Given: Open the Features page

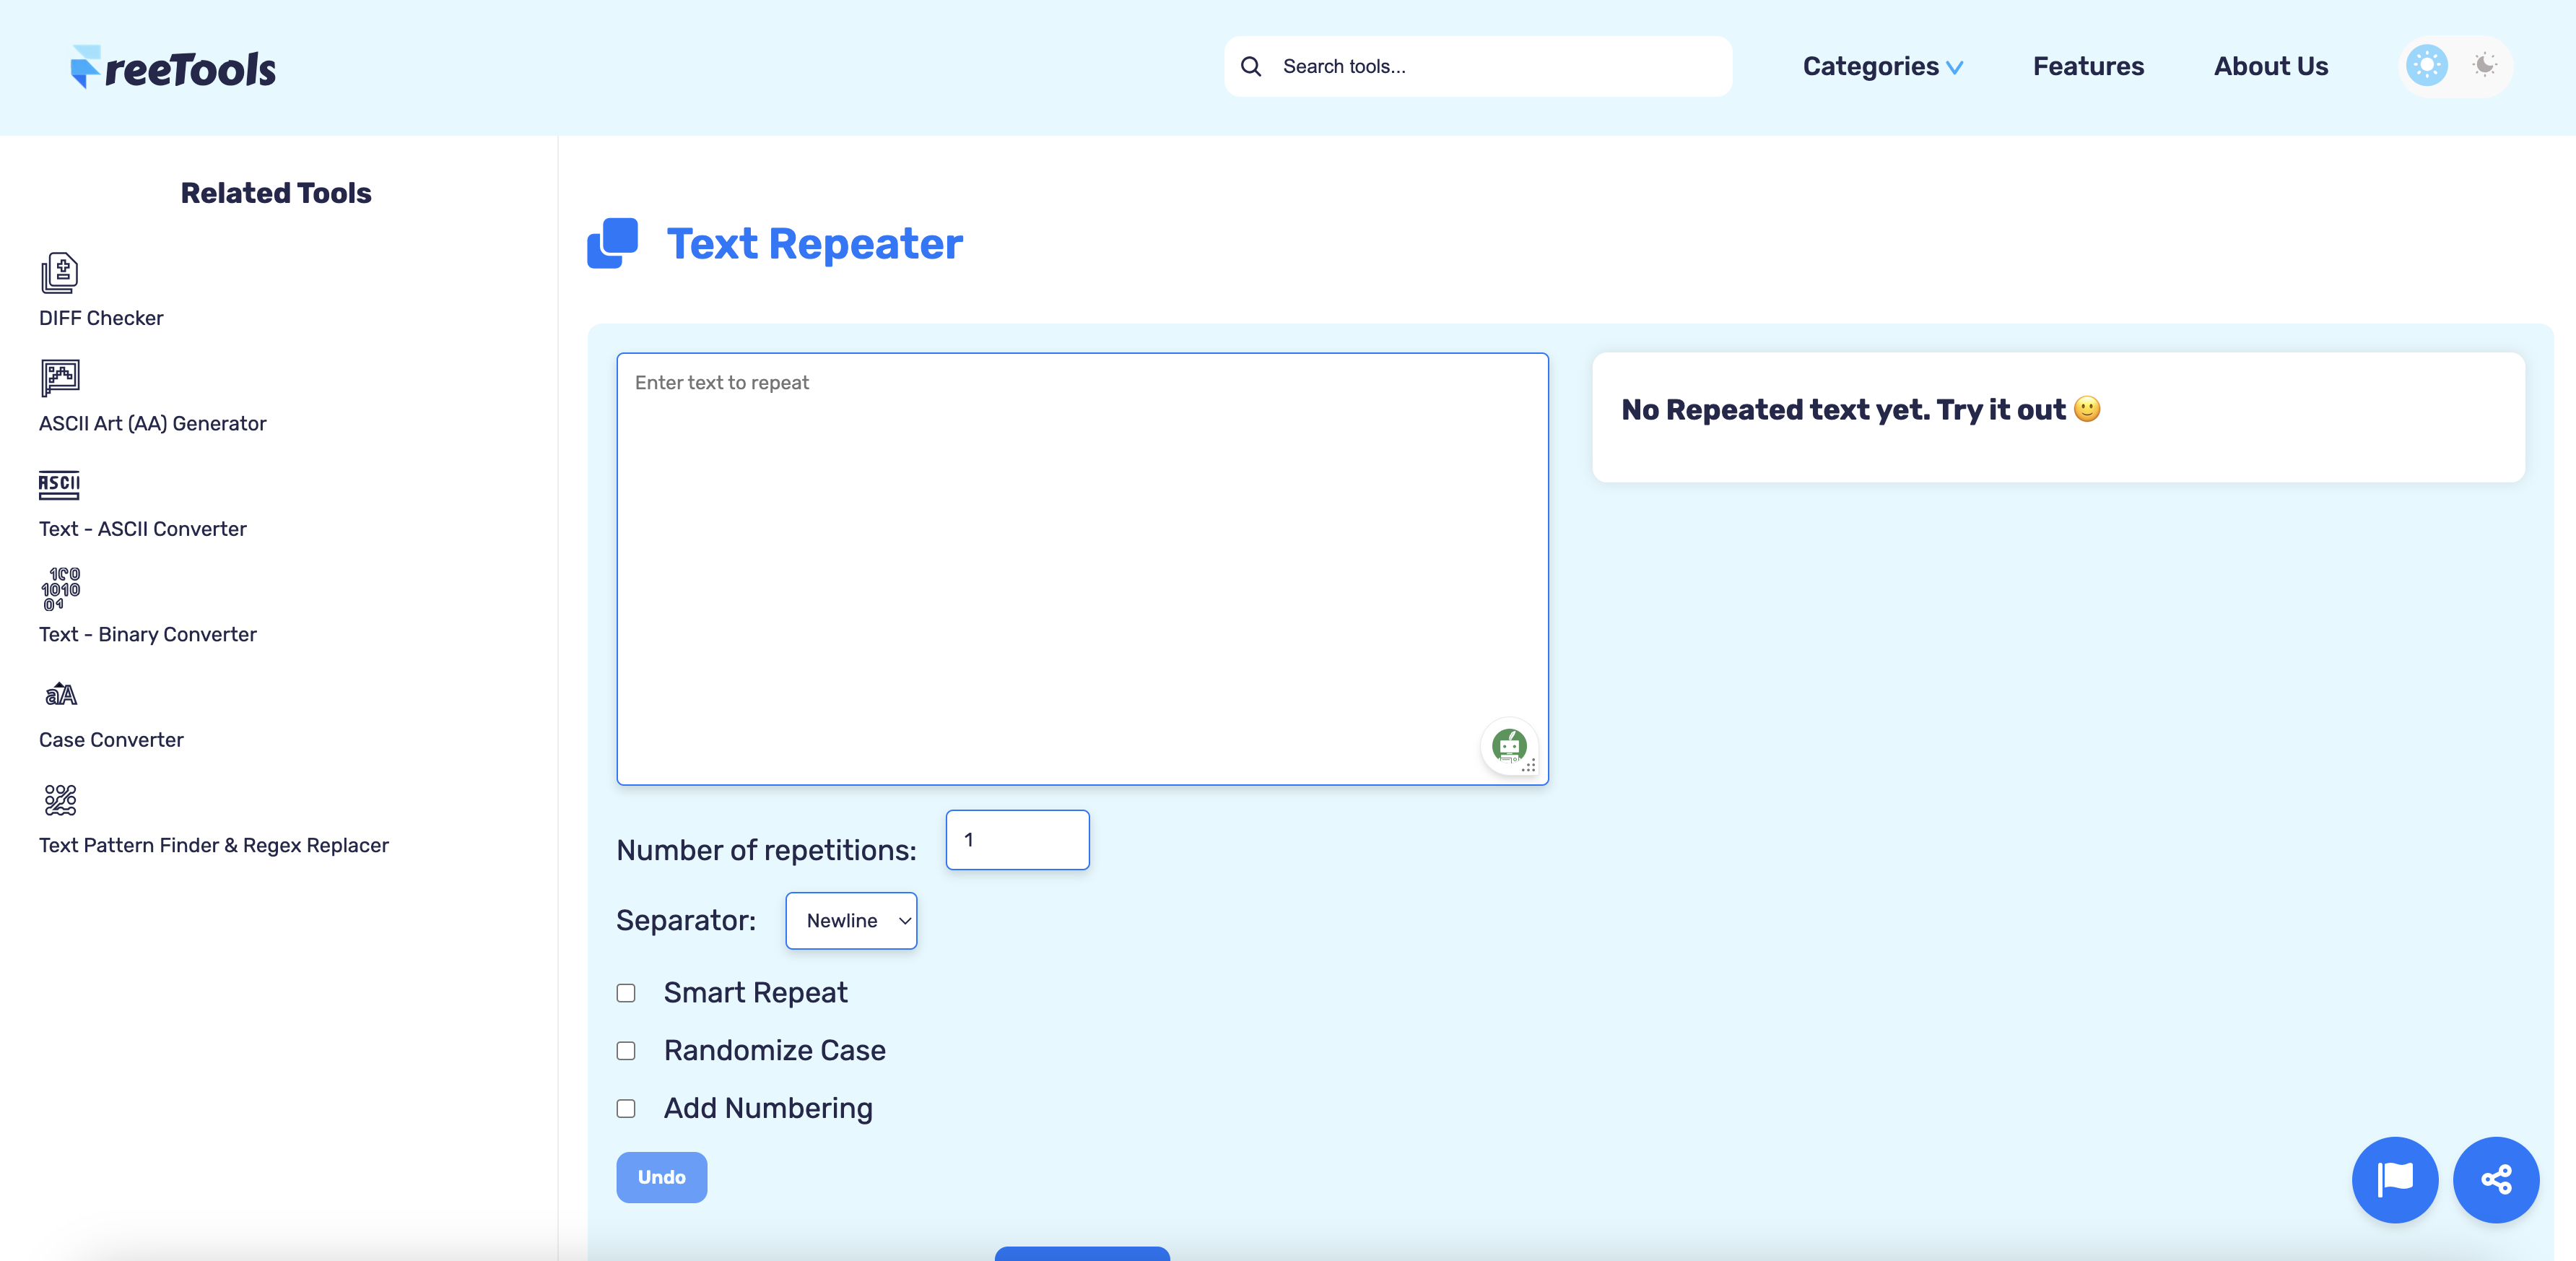Looking at the screenshot, I should 2088,66.
